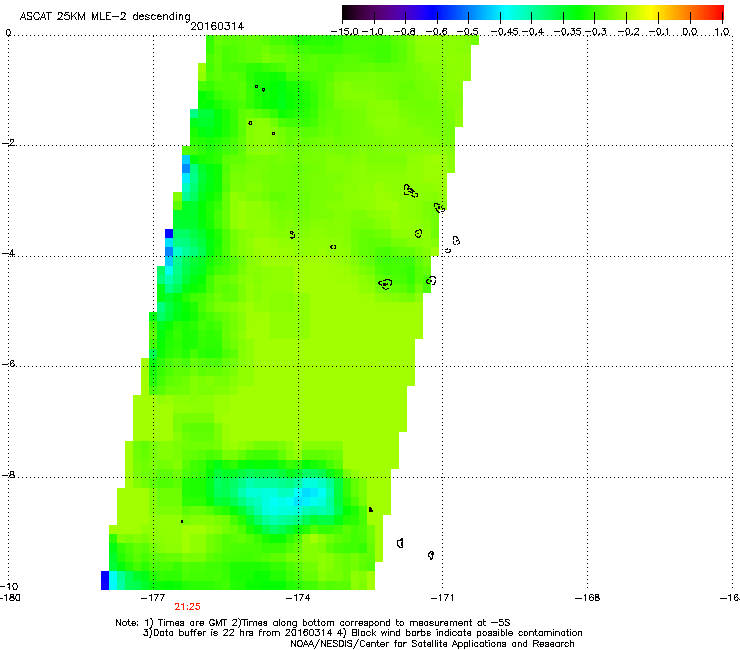Select the date label "20160314" under the title

217,26
